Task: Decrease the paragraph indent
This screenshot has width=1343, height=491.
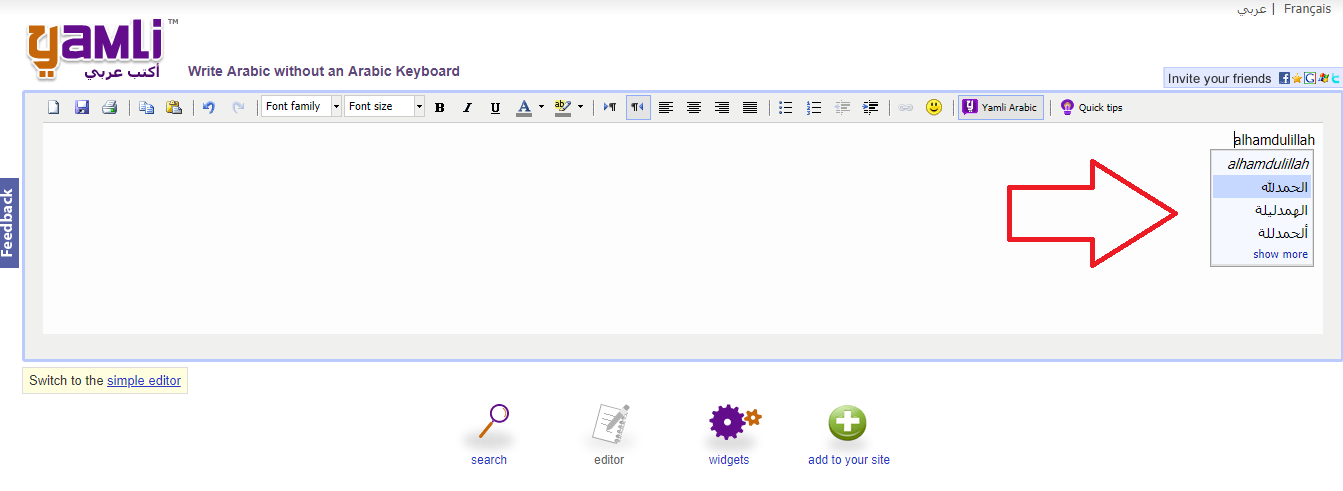Action: click(842, 107)
